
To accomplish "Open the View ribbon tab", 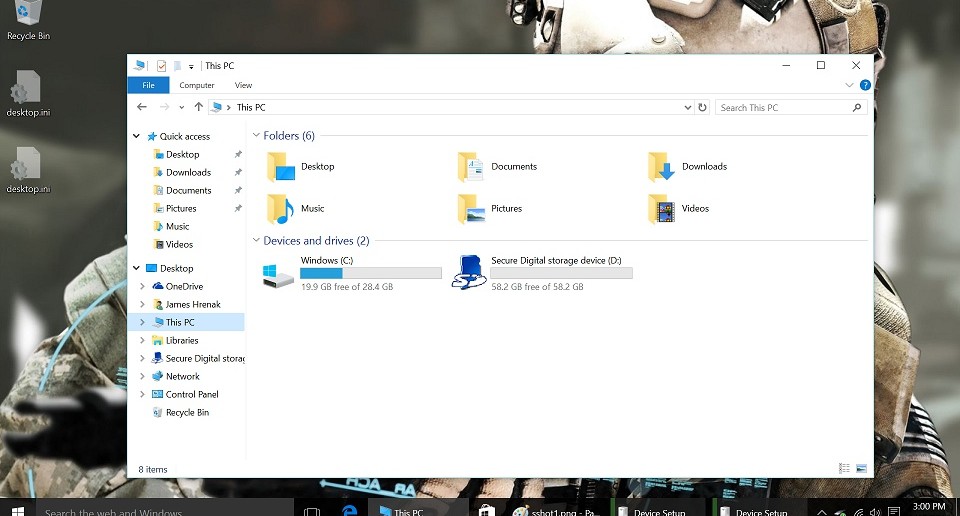I will tap(243, 85).
